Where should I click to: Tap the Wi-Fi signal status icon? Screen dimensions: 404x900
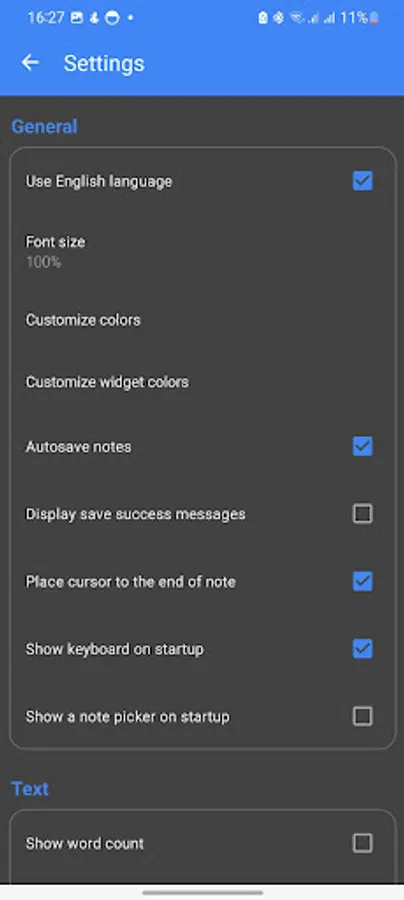[297, 18]
